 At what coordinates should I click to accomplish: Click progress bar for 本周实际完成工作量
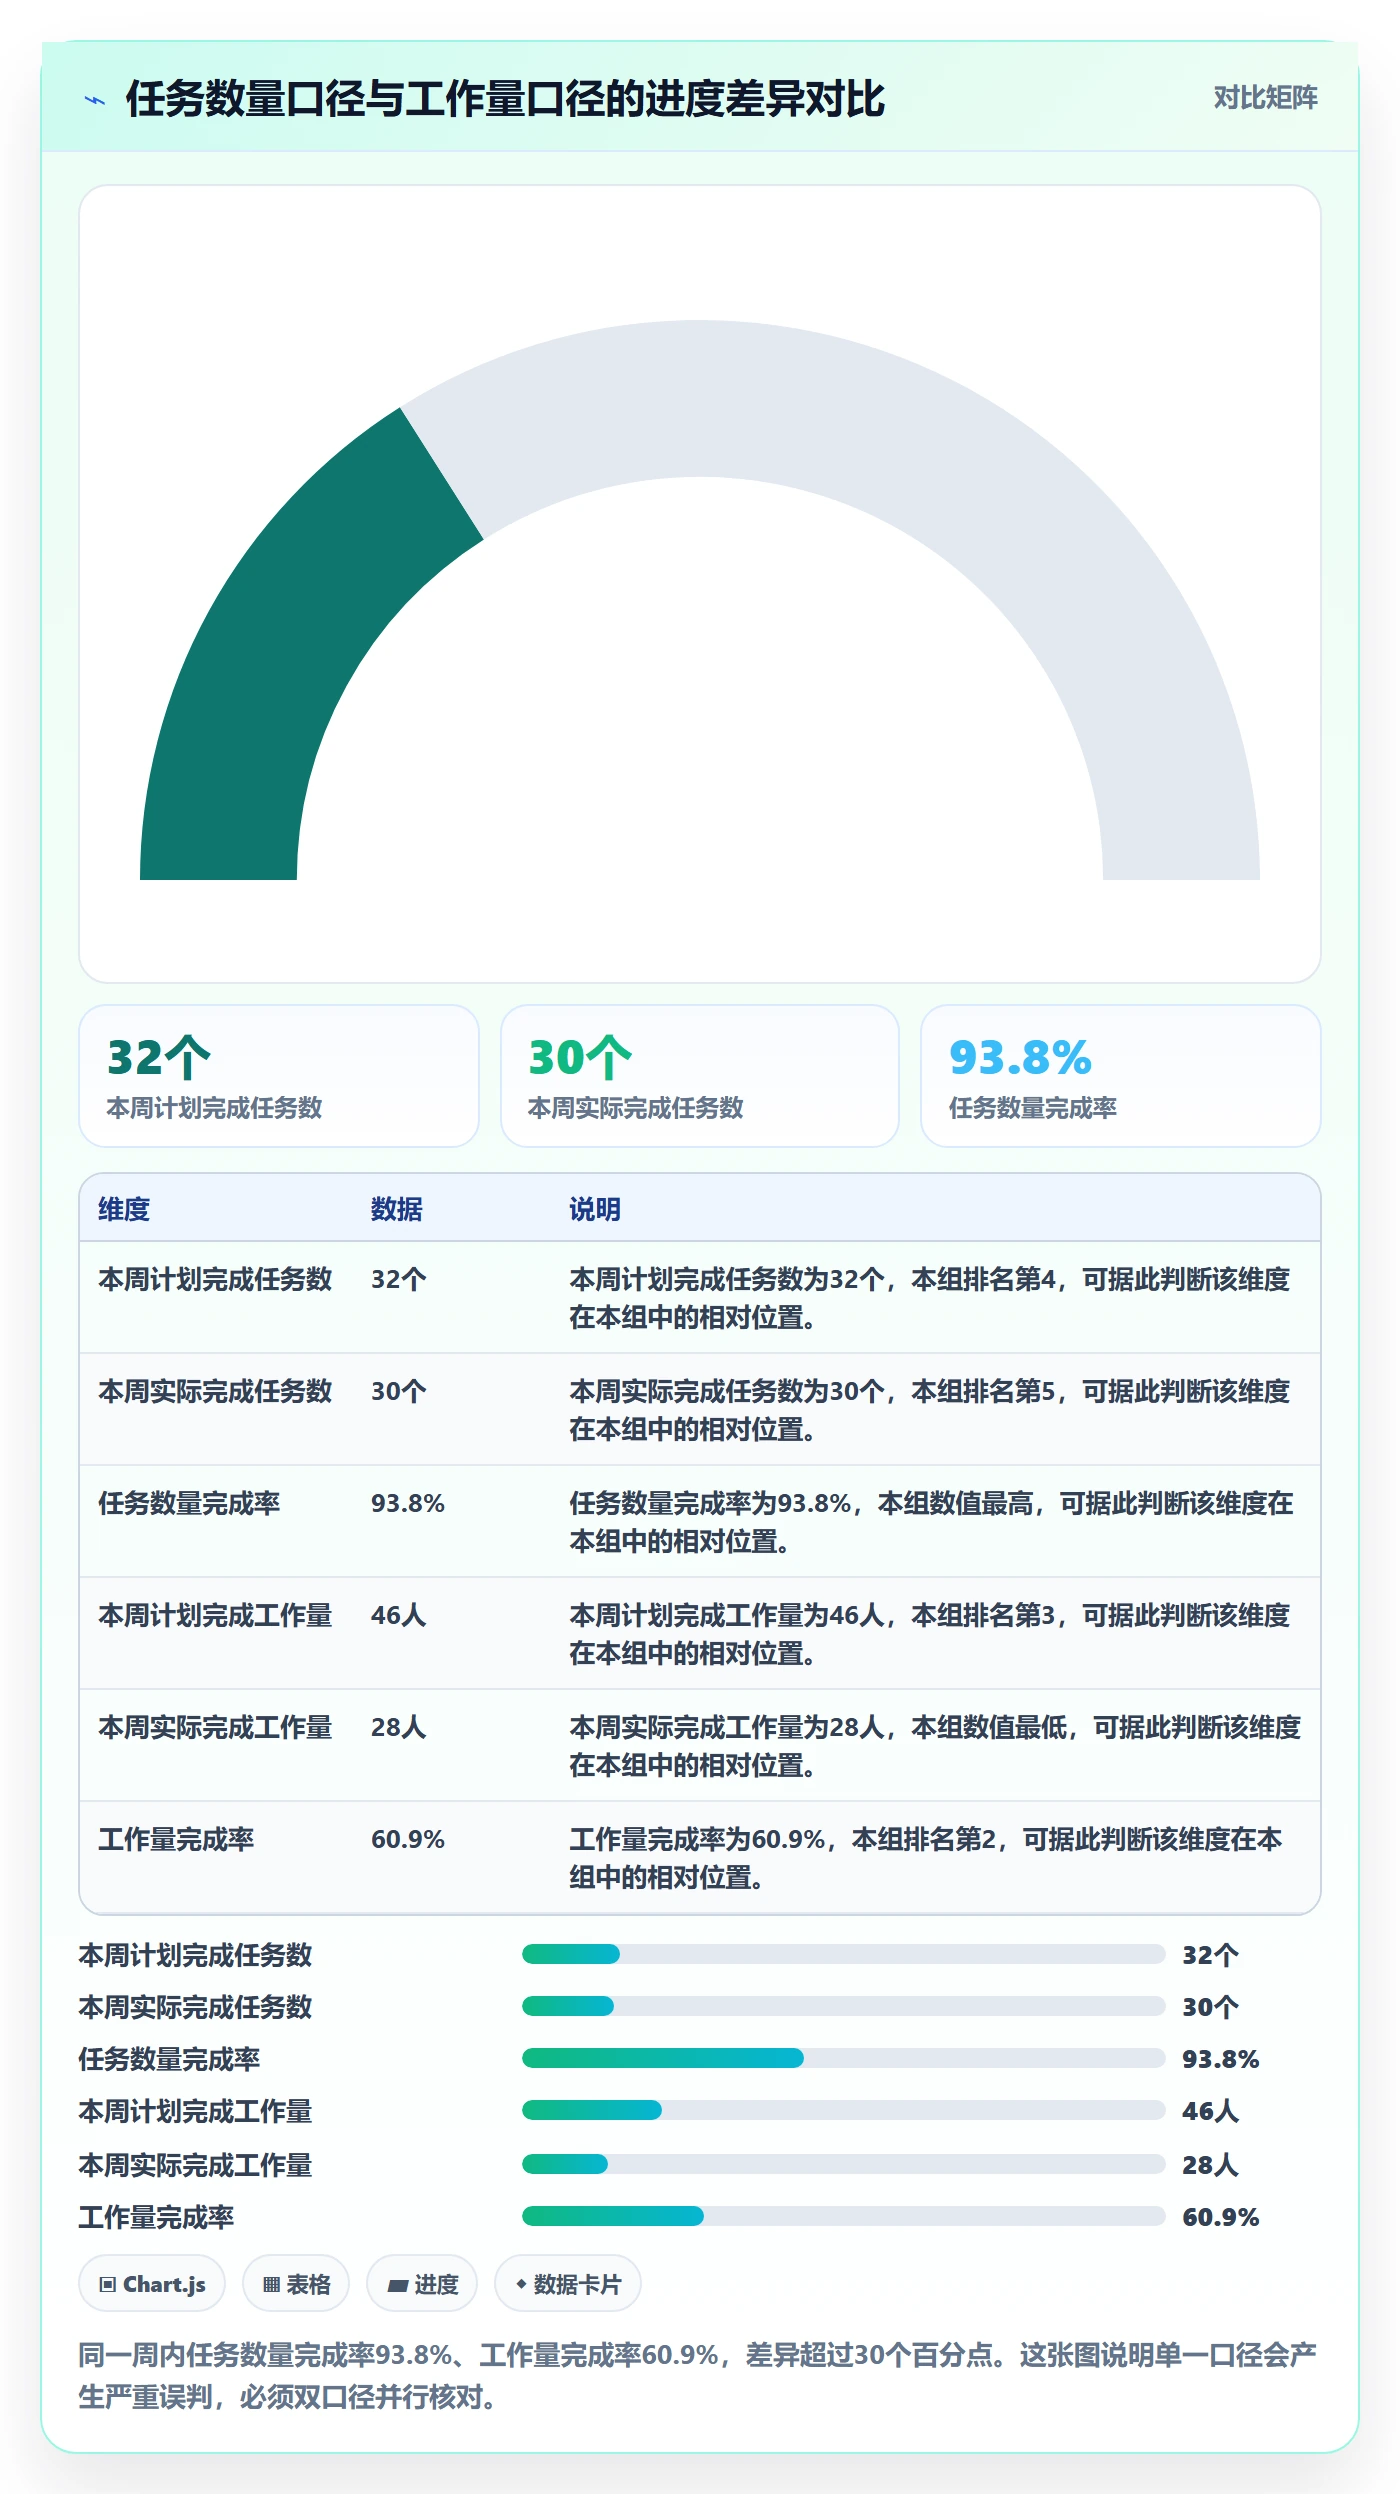(x=843, y=2164)
